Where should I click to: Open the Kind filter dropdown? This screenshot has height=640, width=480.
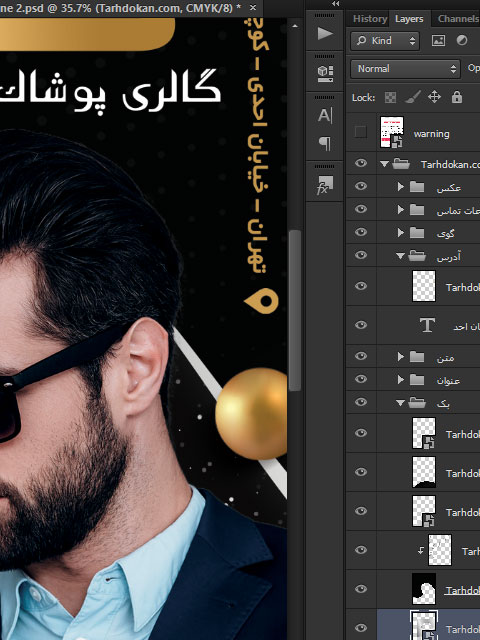pyautogui.click(x=384, y=41)
